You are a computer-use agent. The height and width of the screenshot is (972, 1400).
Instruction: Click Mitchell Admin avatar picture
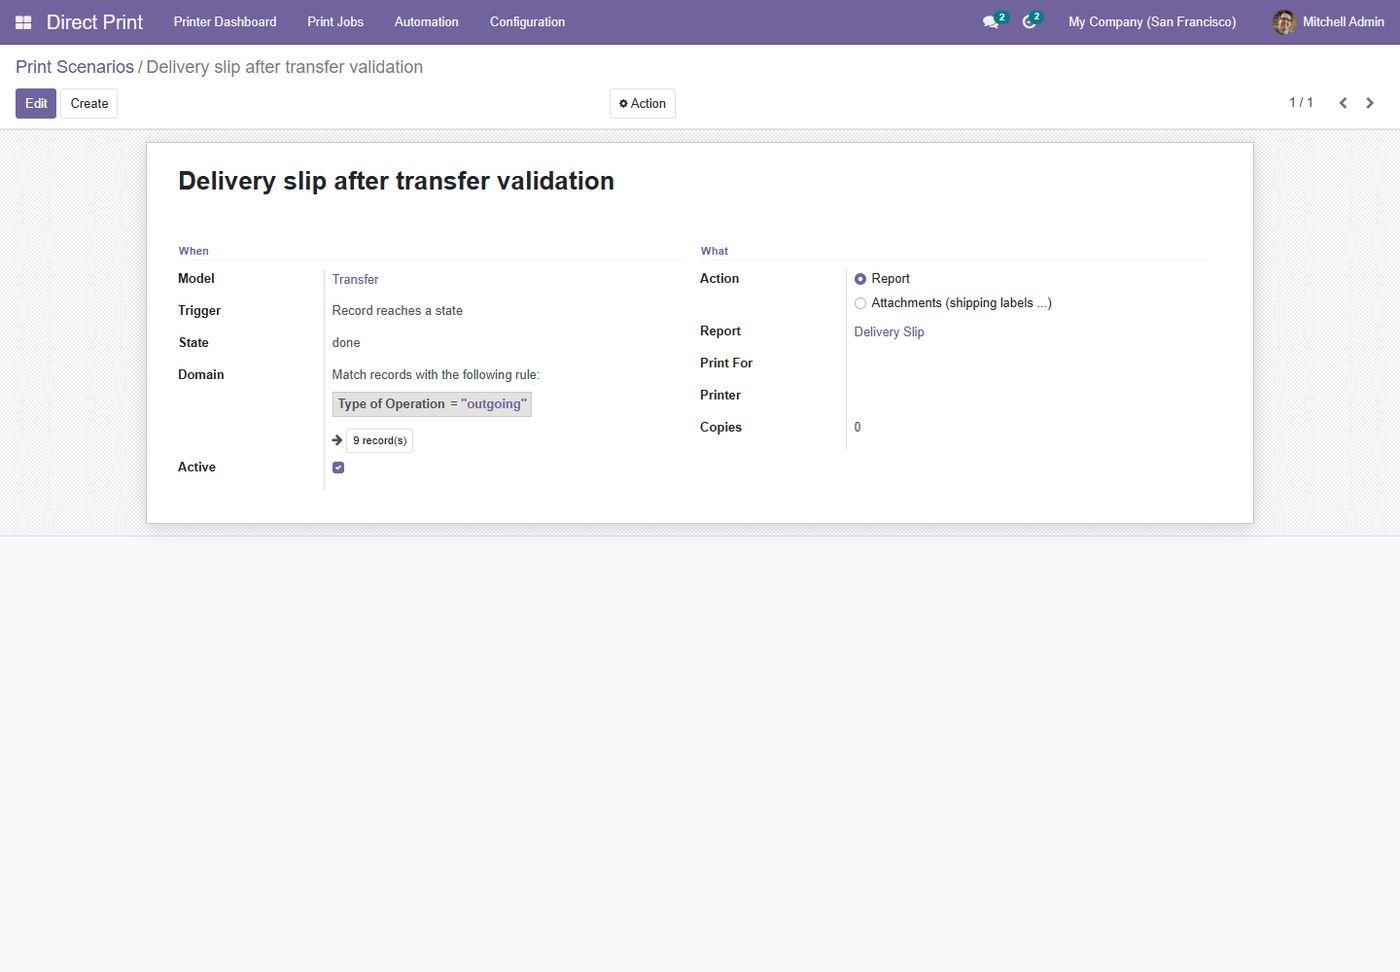pos(1284,22)
